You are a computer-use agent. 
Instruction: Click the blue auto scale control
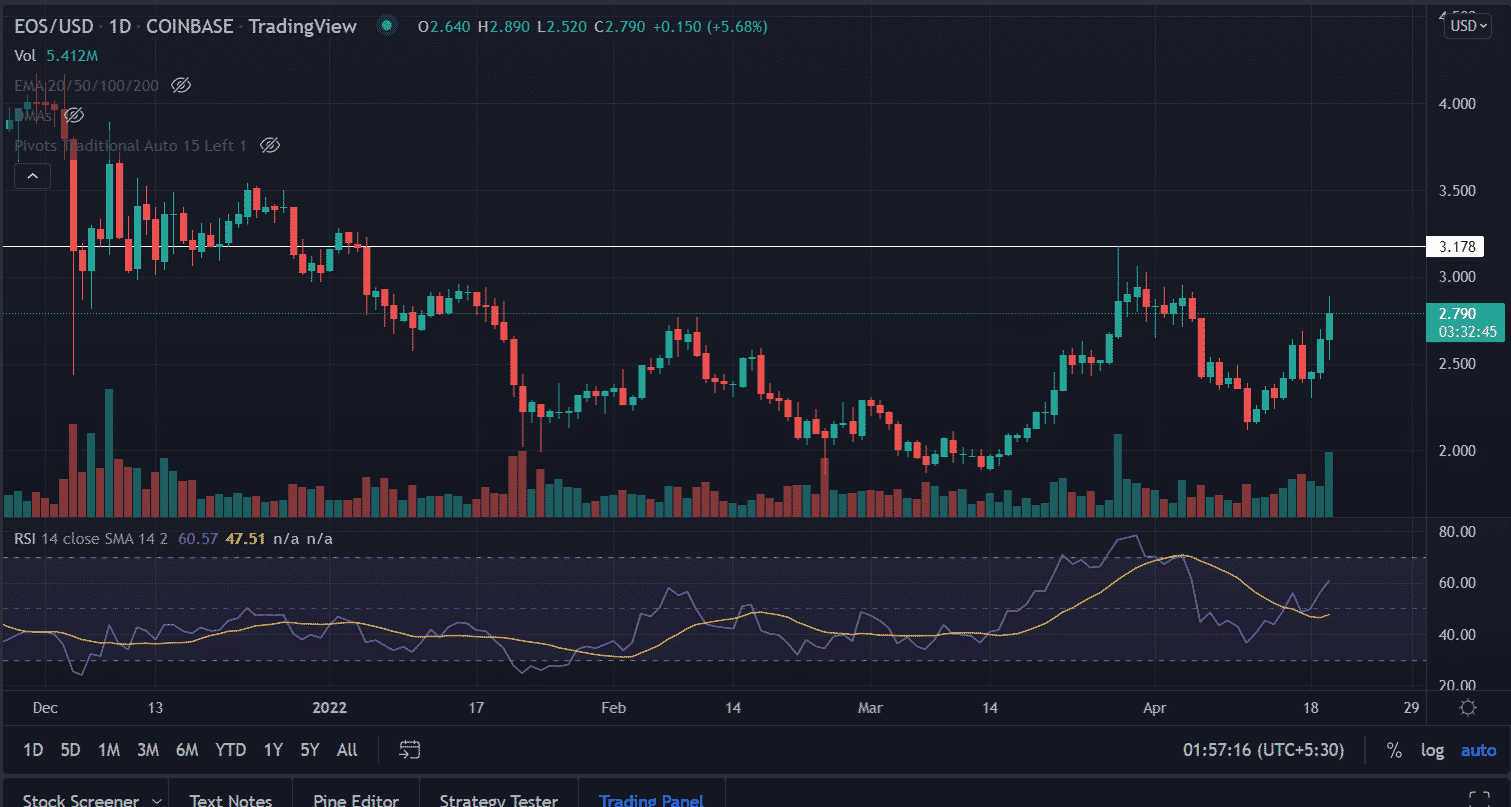pyautogui.click(x=1477, y=749)
